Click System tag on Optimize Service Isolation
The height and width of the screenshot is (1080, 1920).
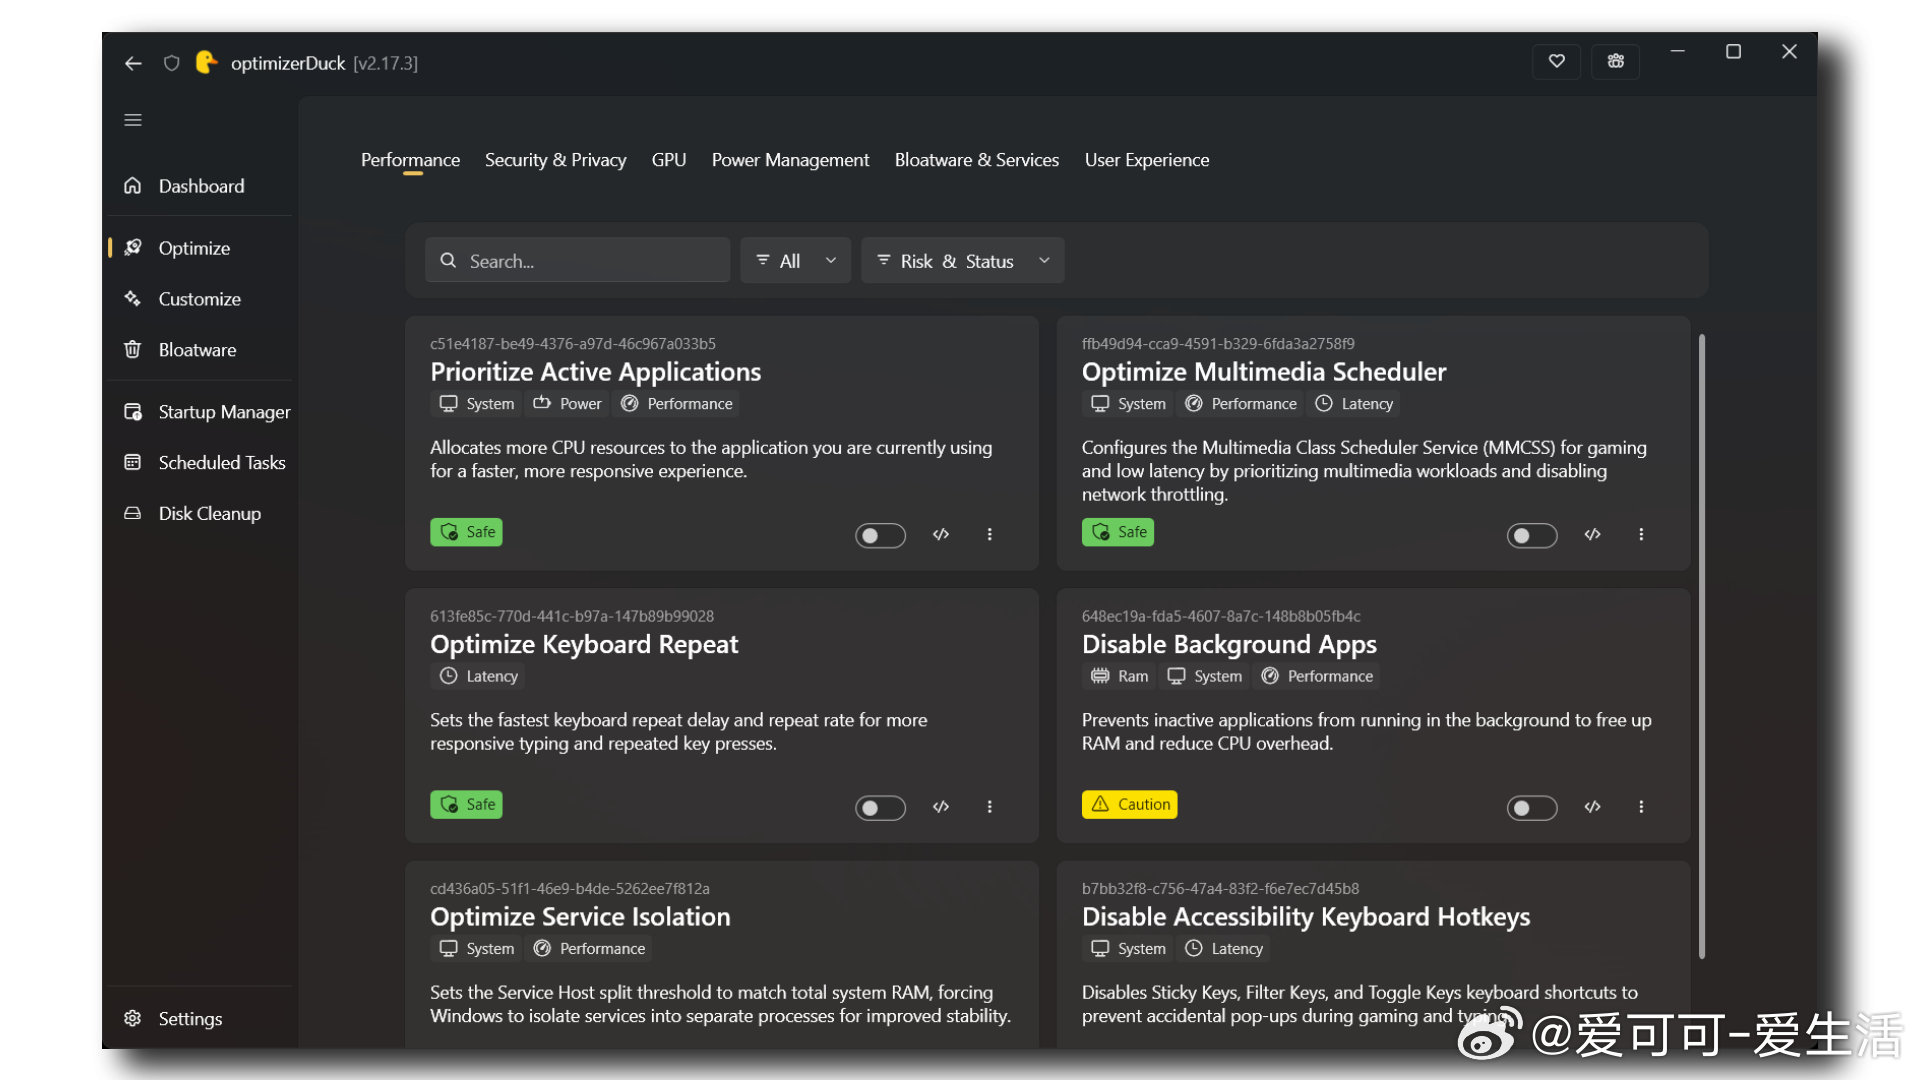(477, 949)
